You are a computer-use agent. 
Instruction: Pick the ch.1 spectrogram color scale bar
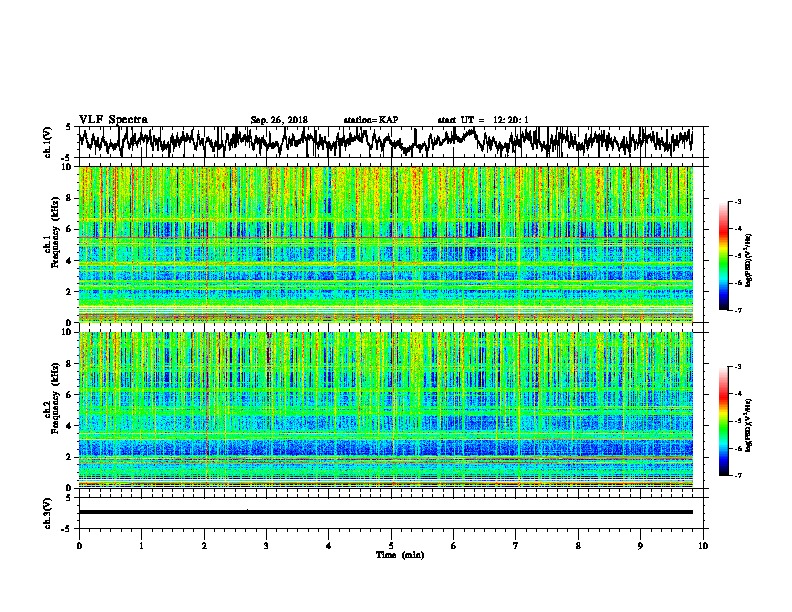point(724,256)
